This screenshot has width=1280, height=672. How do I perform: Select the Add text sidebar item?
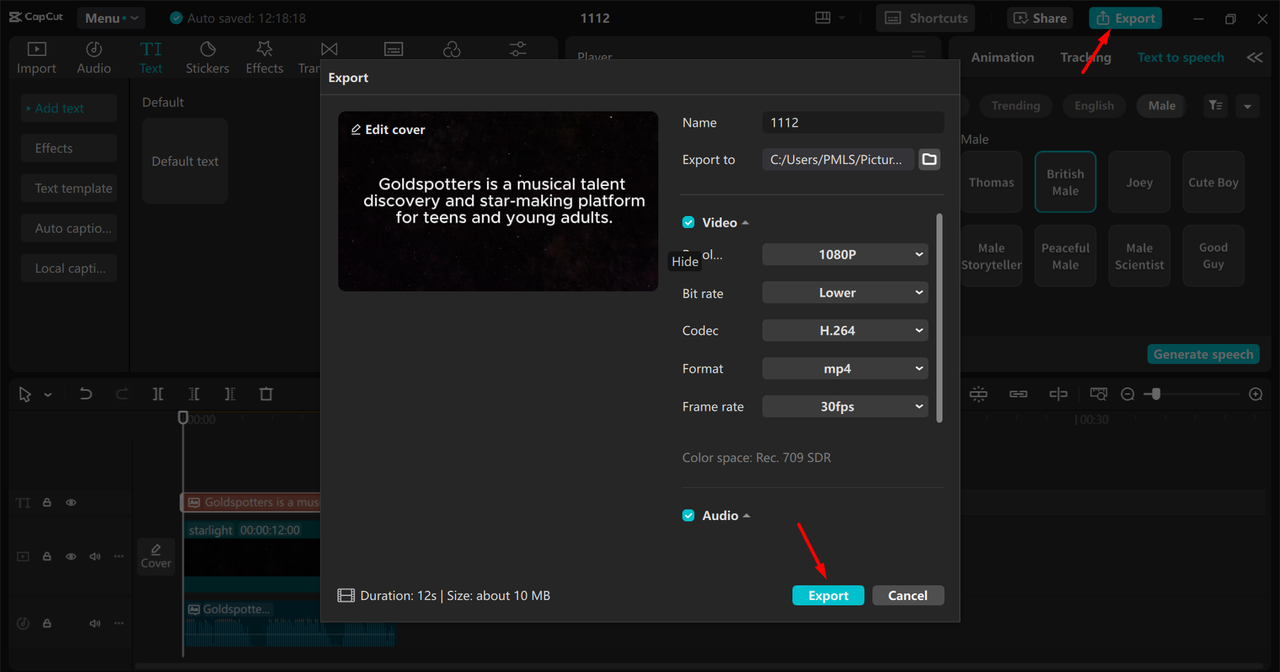click(69, 108)
